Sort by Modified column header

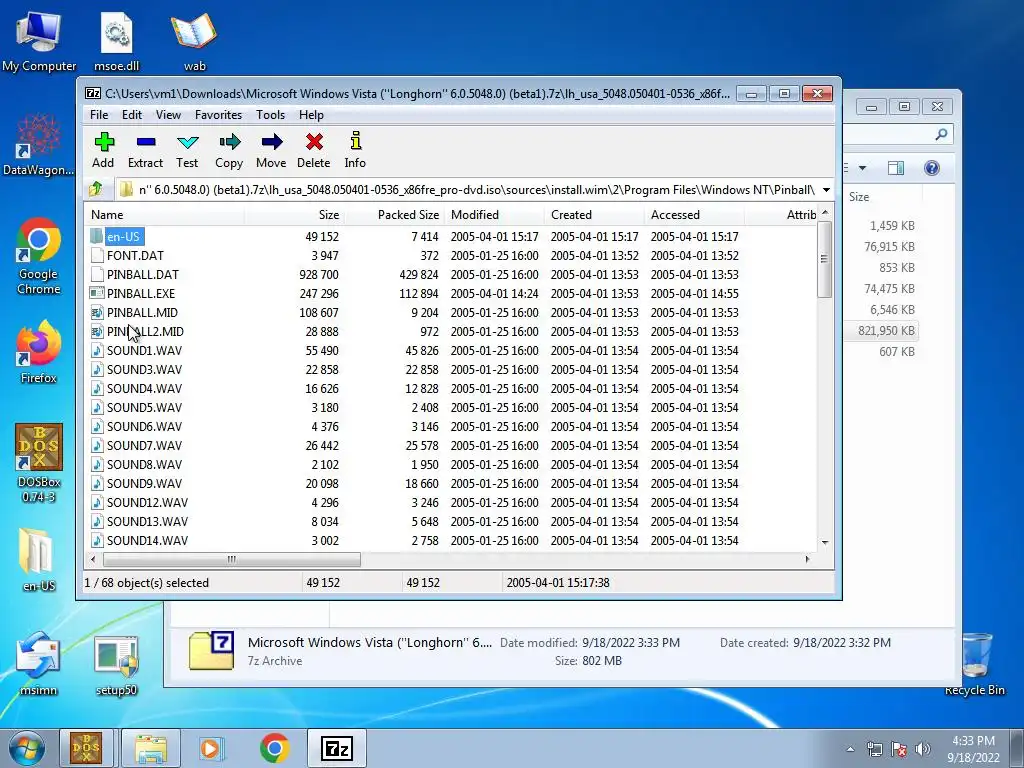(x=494, y=215)
